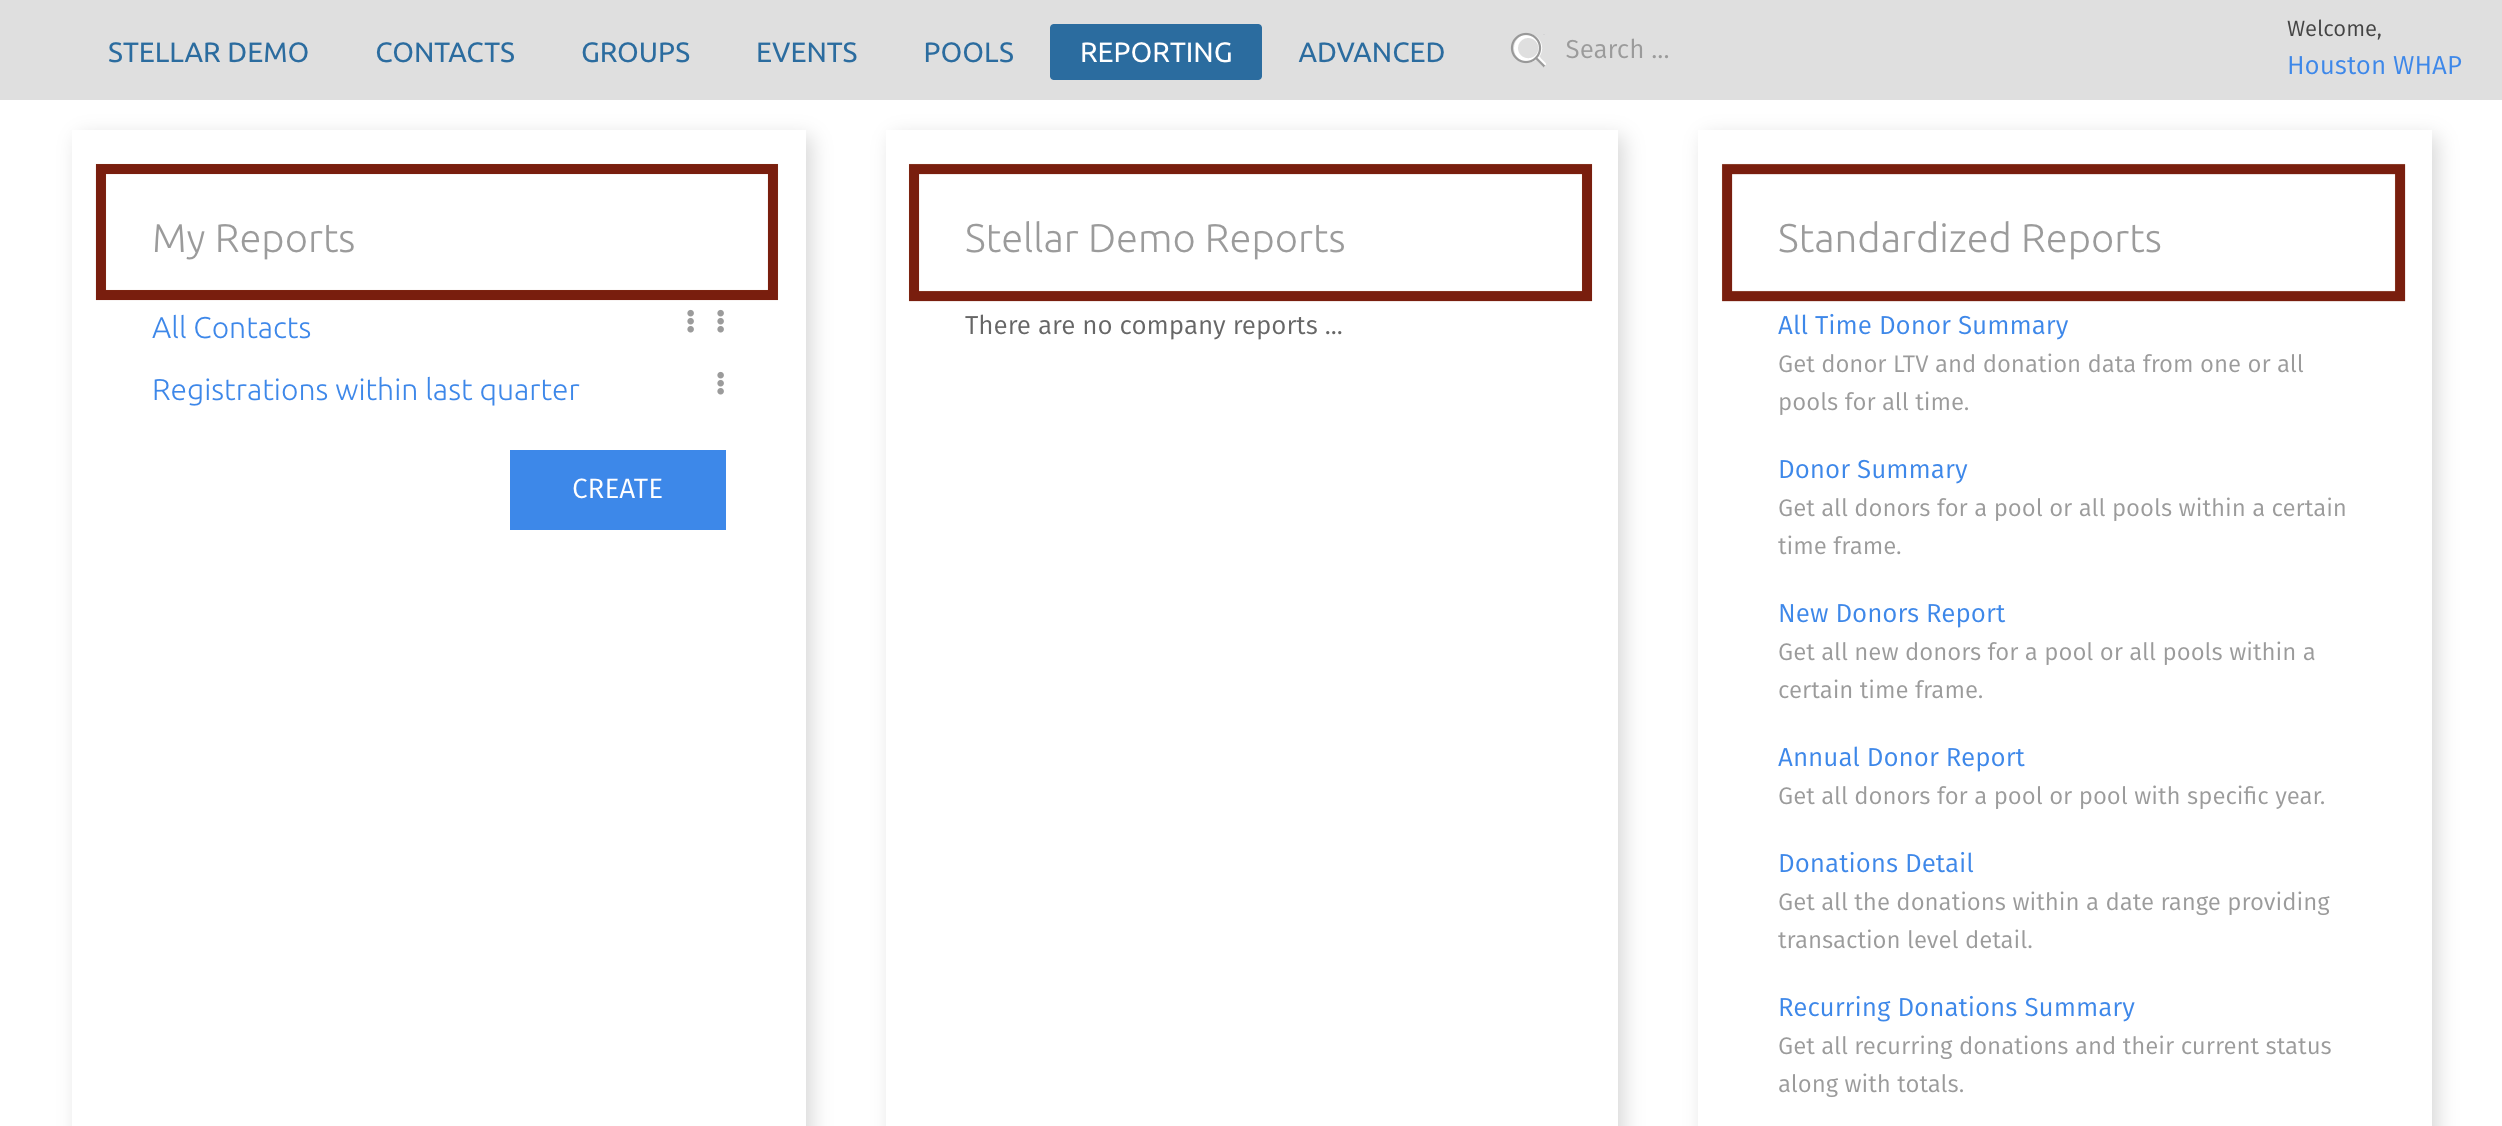Open the Events tab

[x=806, y=52]
